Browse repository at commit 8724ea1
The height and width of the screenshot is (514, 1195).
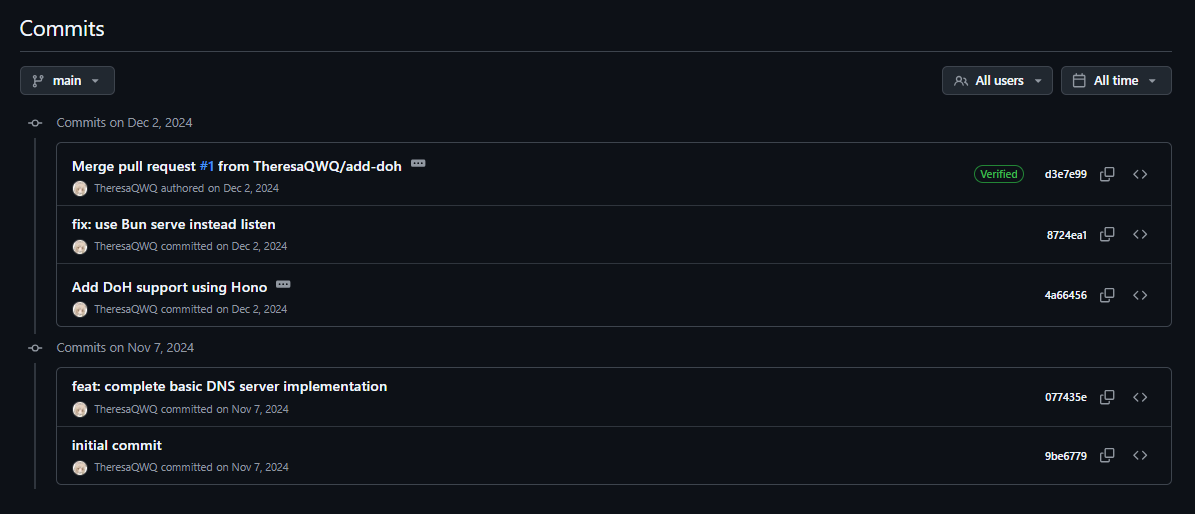1140,235
